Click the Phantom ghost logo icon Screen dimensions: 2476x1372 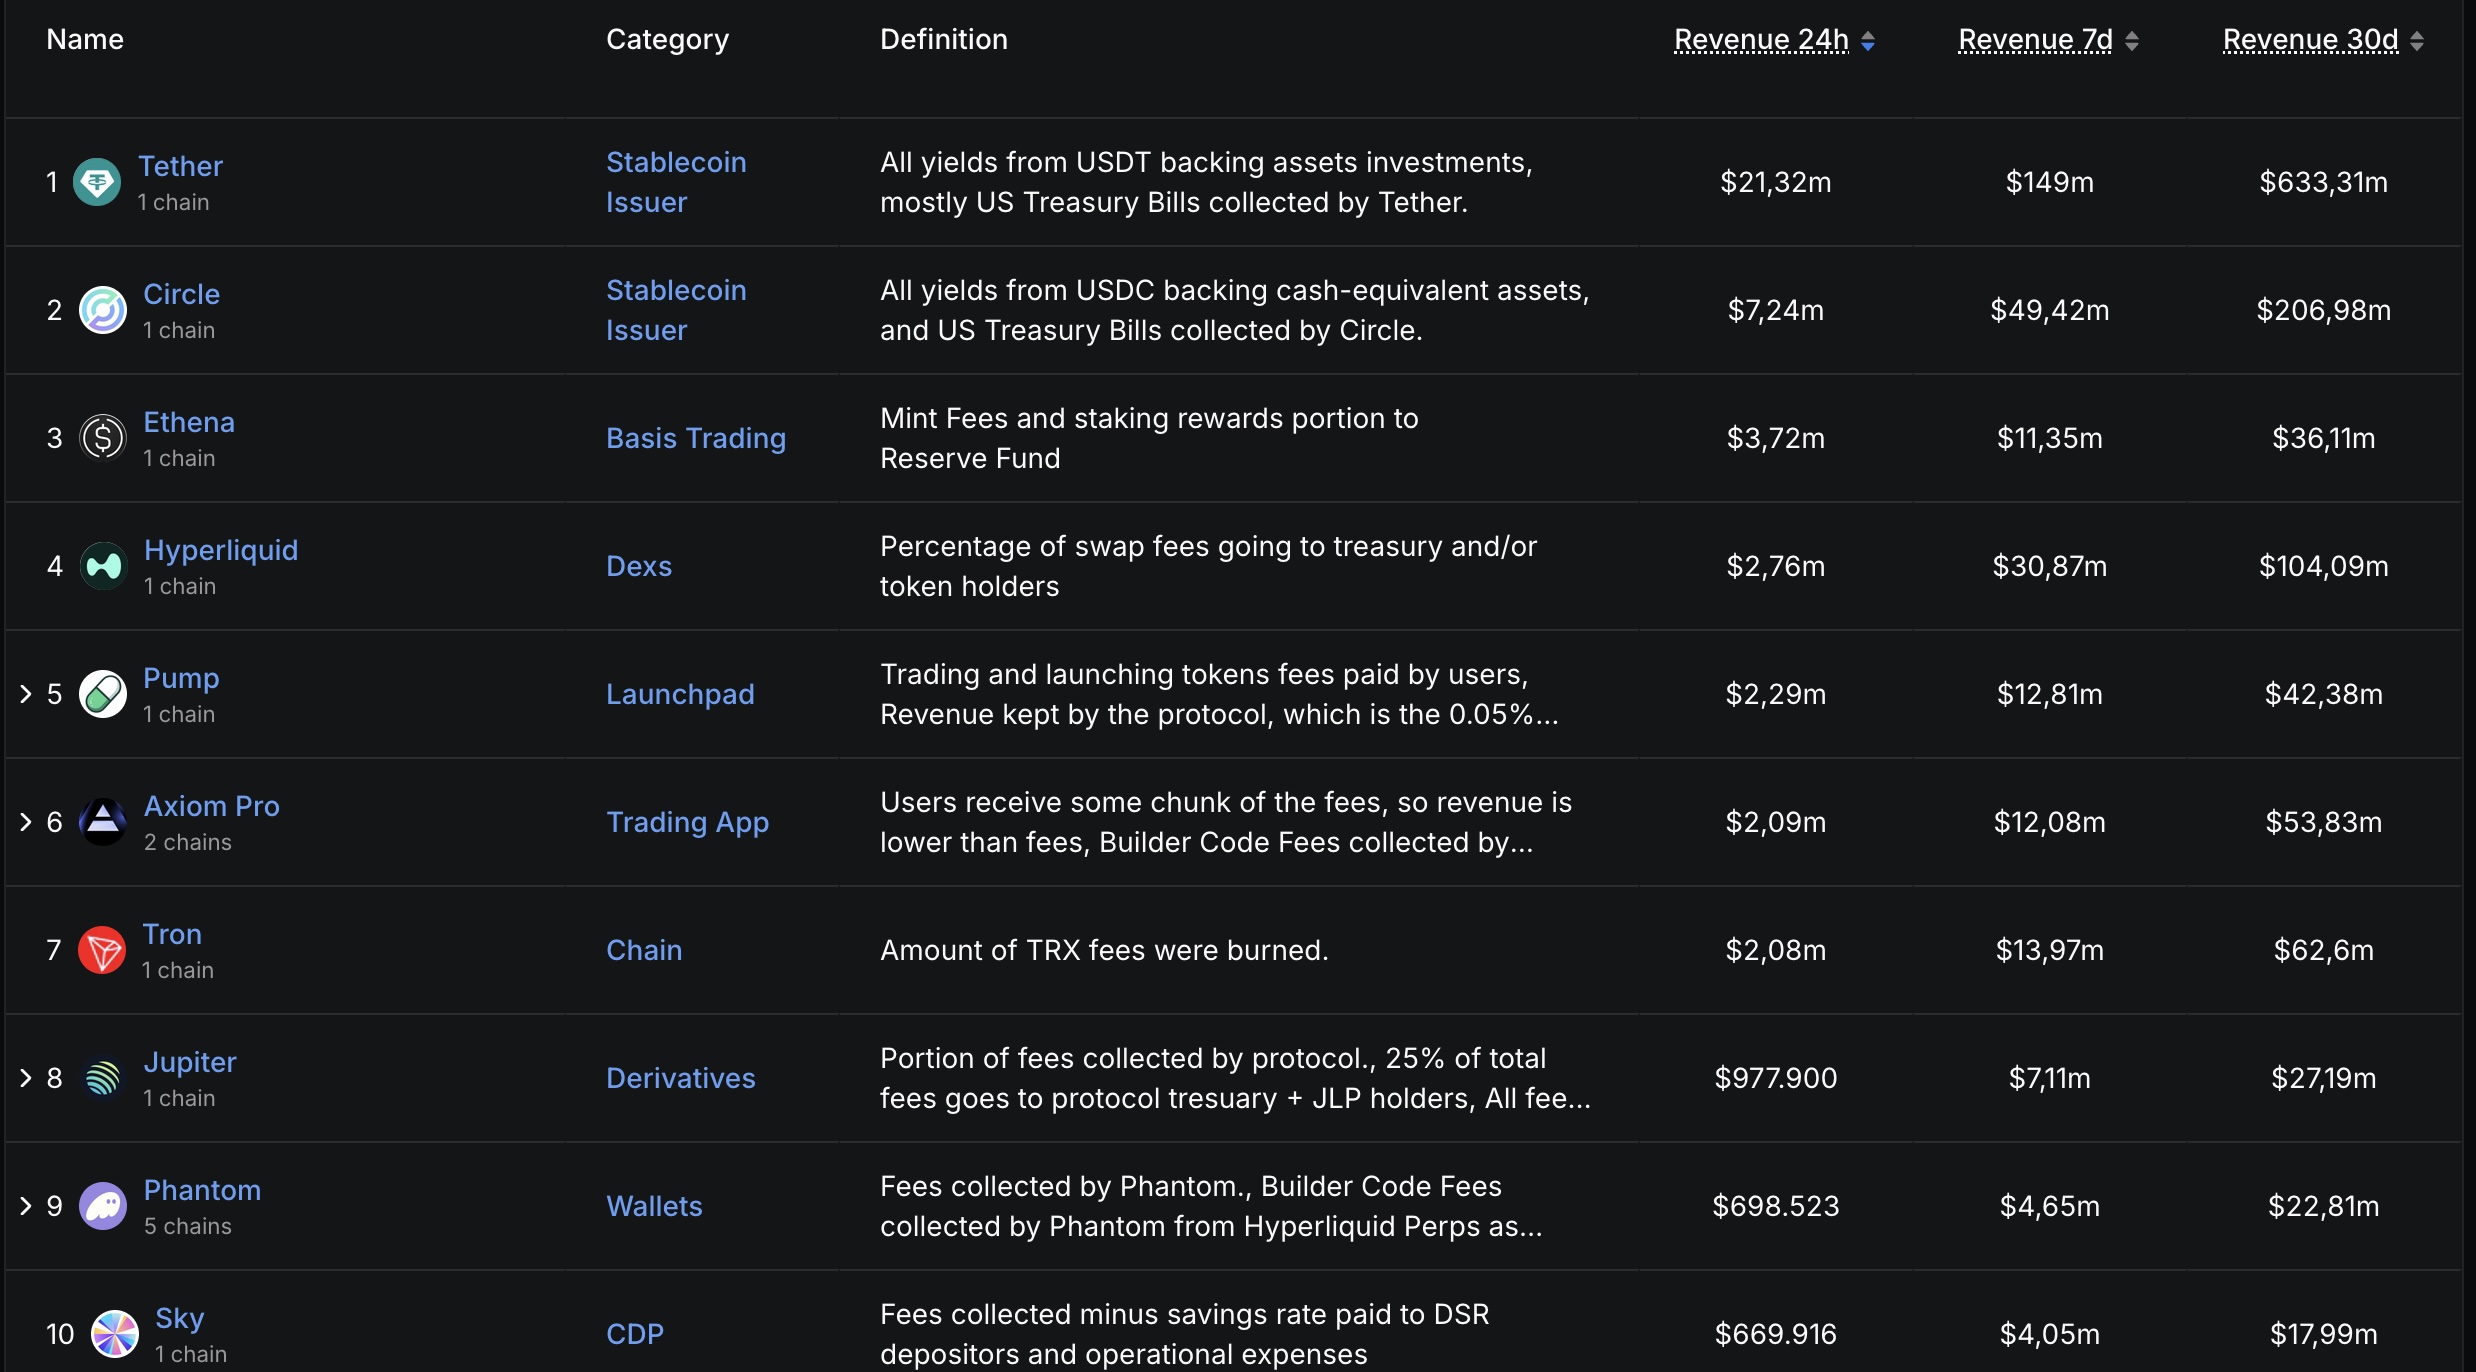pyautogui.click(x=103, y=1206)
